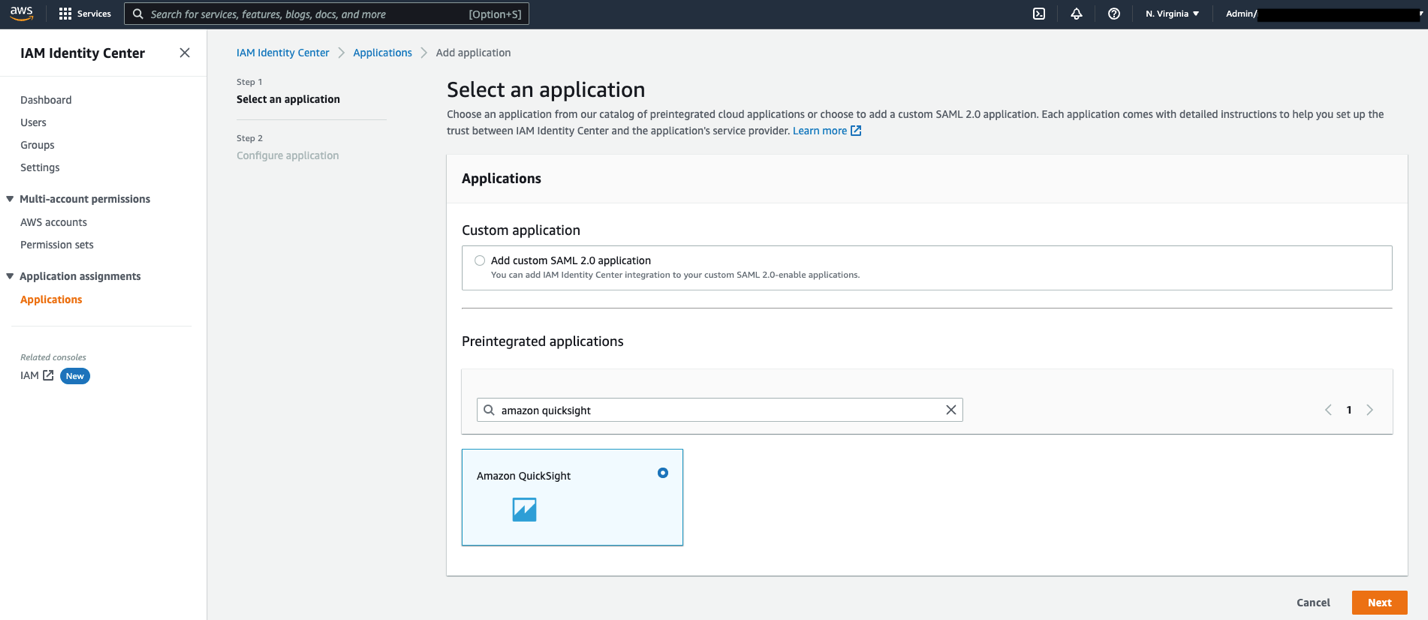Image resolution: width=1428 pixels, height=620 pixels.
Task: Click the AWS top search field
Action: click(326, 14)
